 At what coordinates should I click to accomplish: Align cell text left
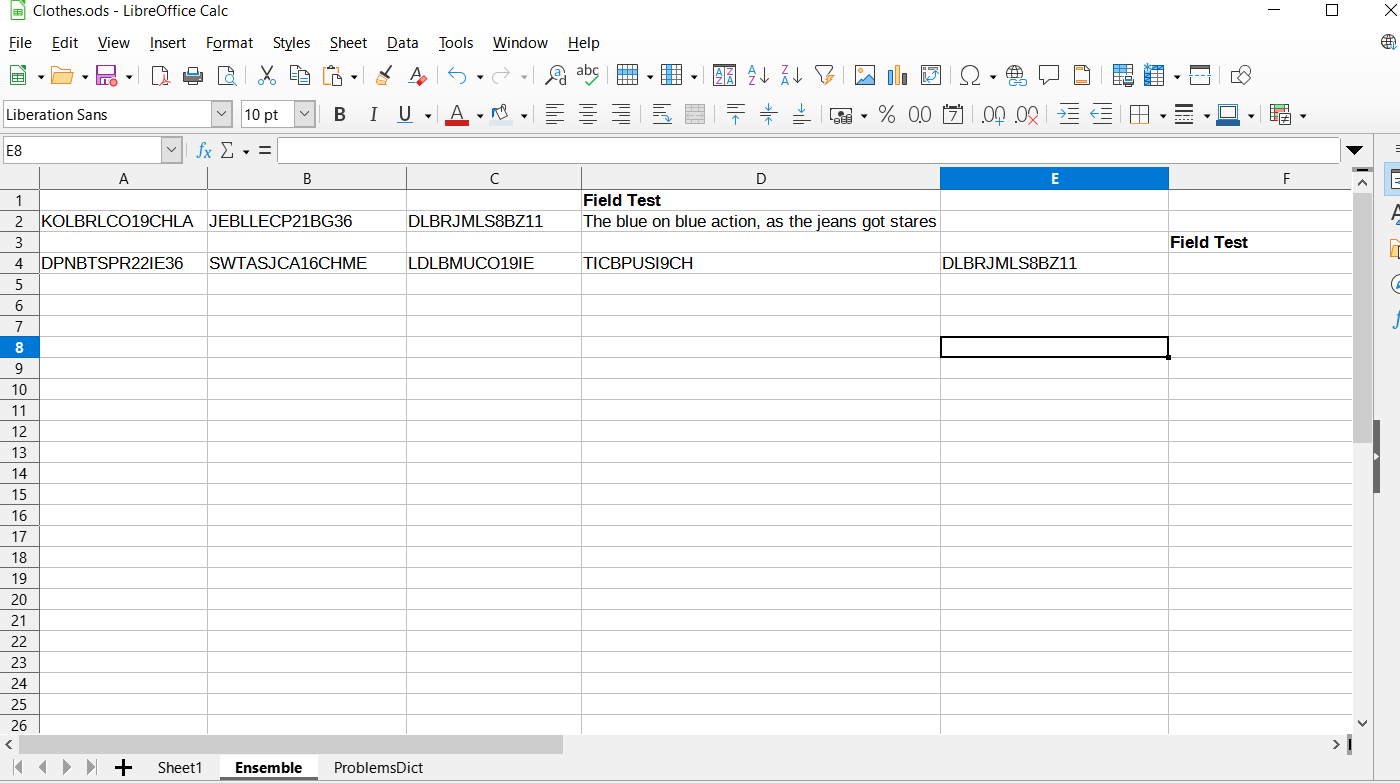555,115
